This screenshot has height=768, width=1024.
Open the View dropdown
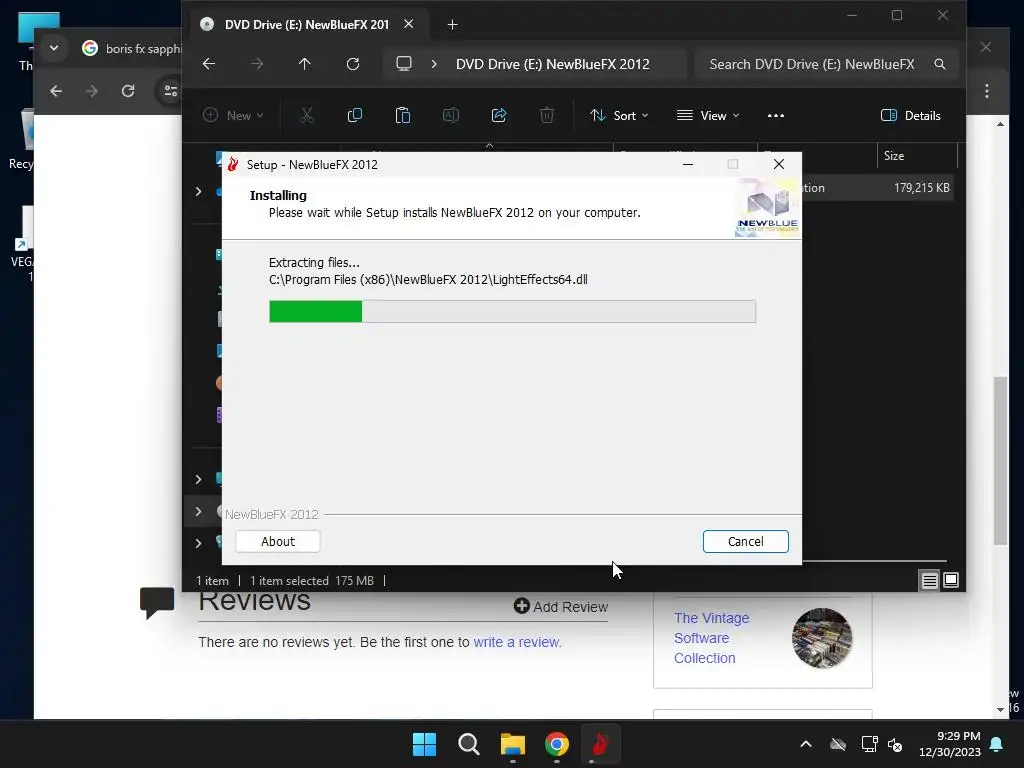pos(708,116)
